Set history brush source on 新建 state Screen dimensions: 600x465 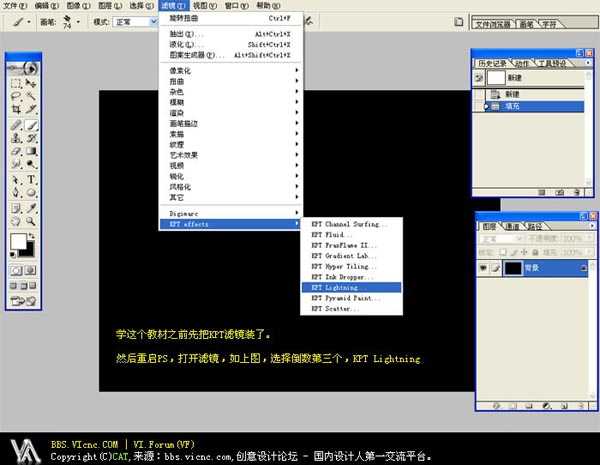[x=479, y=94]
